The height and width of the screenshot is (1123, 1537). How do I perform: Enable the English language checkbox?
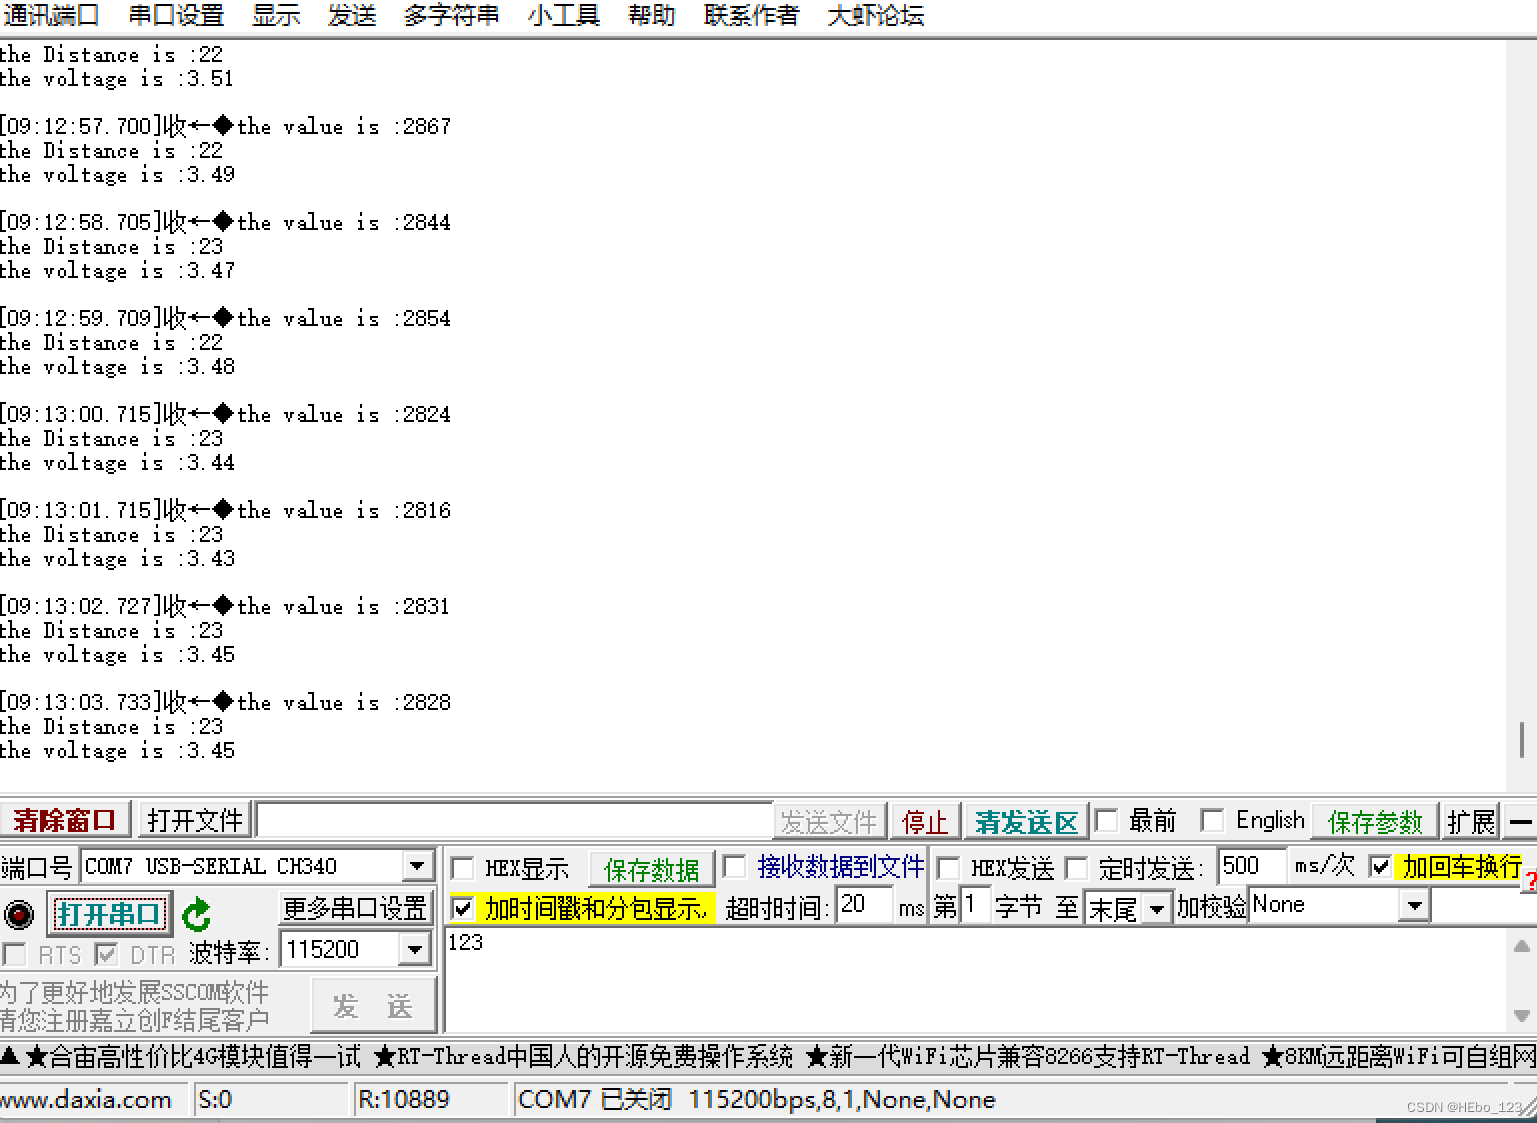[1212, 821]
